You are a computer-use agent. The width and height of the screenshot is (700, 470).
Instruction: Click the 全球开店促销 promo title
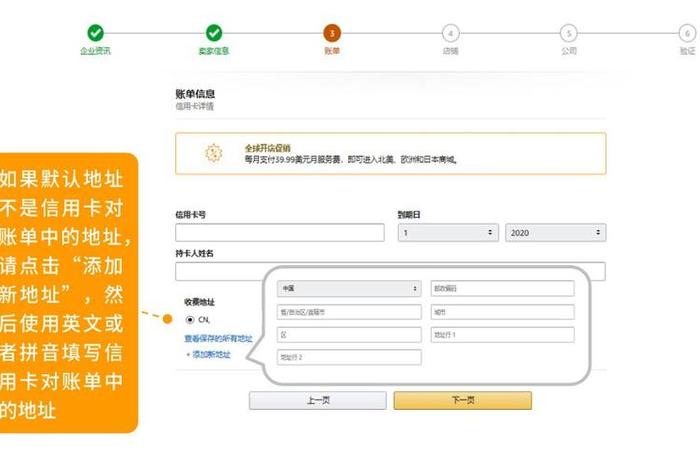pyautogui.click(x=267, y=148)
